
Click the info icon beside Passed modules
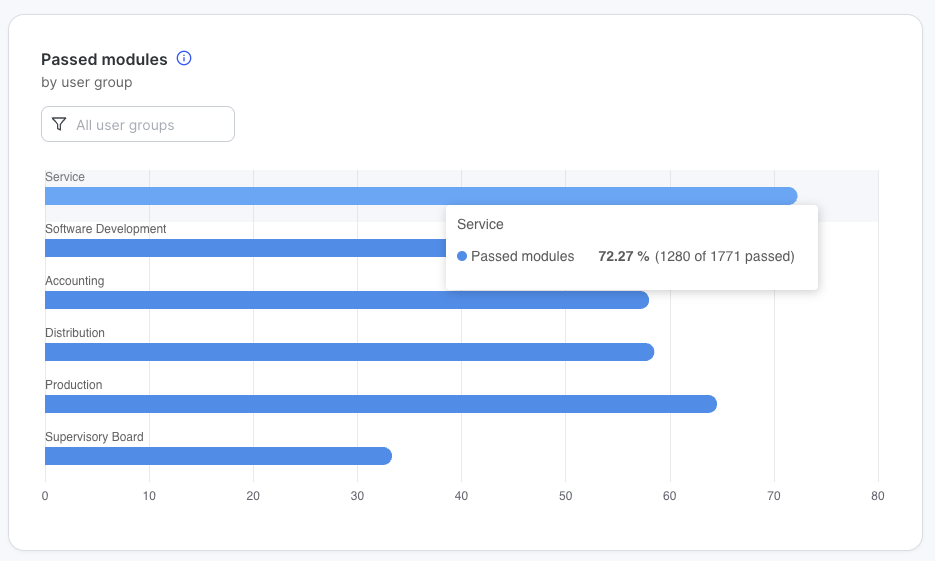[x=184, y=58]
